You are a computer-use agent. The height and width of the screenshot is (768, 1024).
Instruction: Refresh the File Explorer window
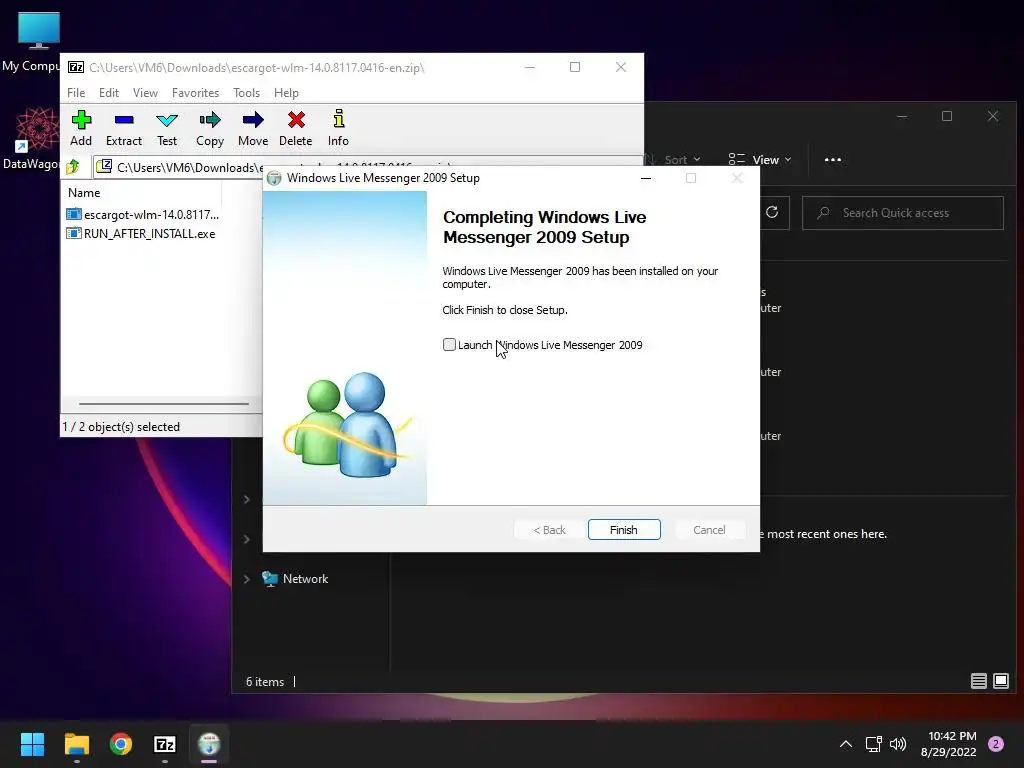coord(772,212)
